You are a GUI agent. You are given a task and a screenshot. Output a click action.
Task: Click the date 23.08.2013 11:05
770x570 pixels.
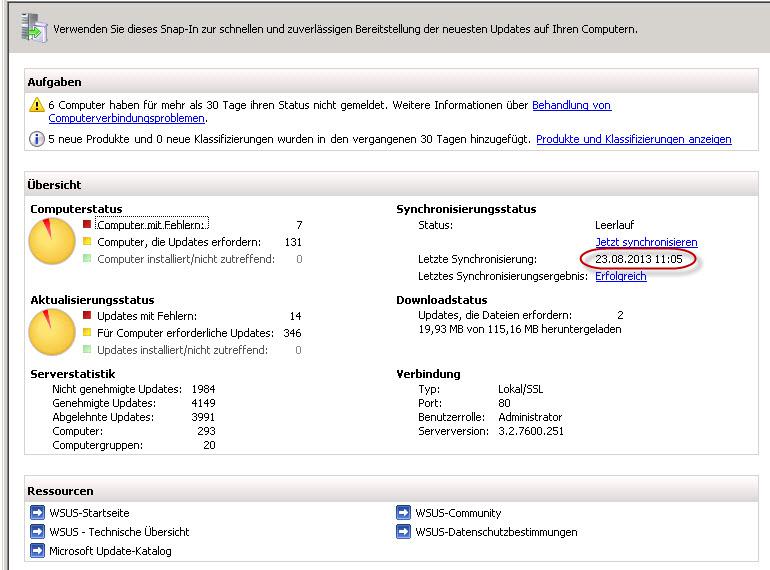pos(638,259)
